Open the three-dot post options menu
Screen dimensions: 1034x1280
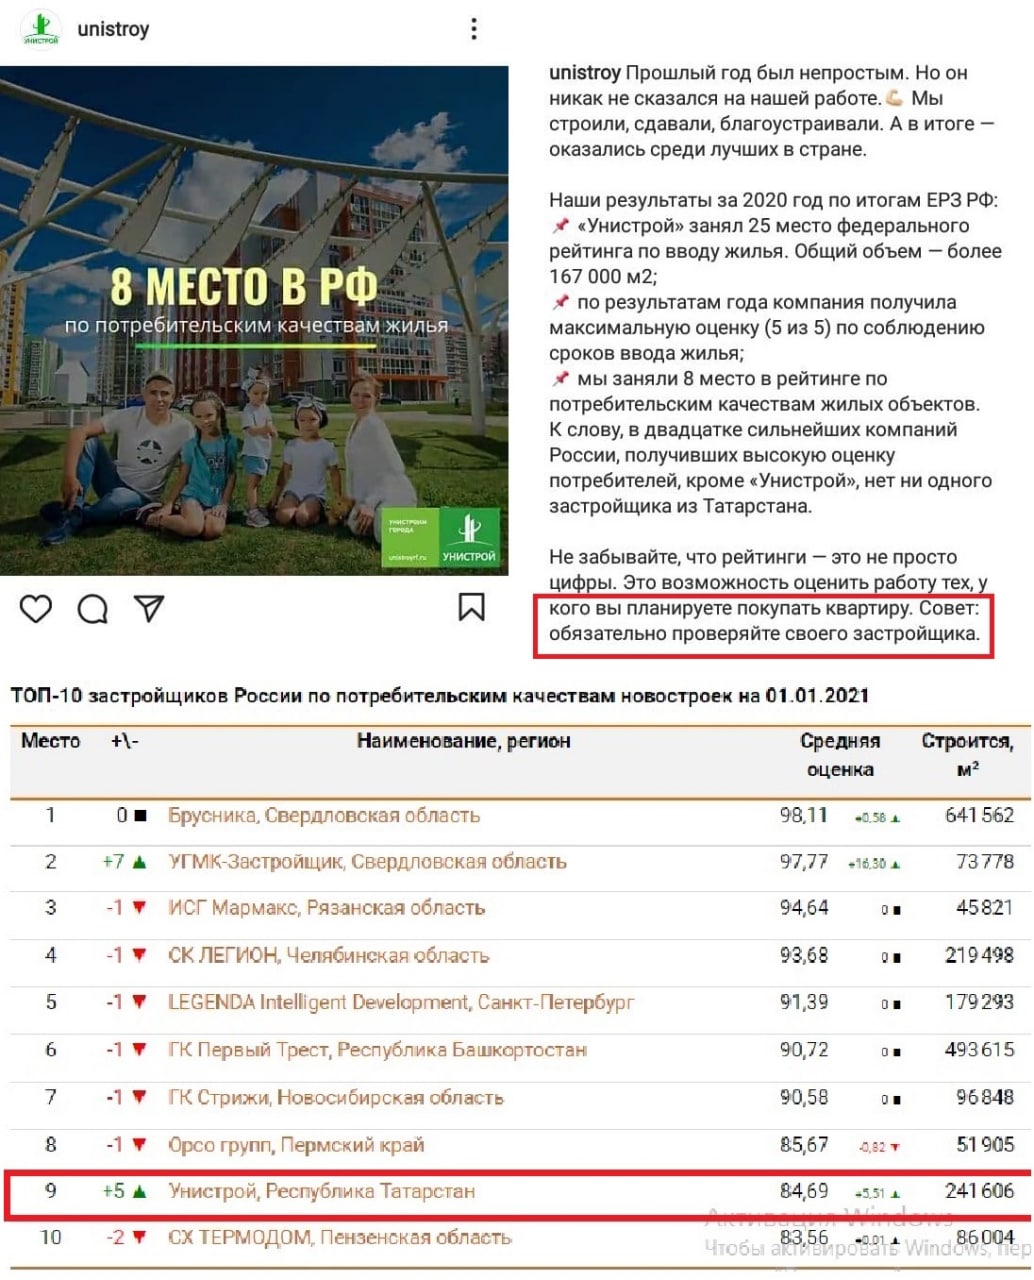(x=474, y=29)
